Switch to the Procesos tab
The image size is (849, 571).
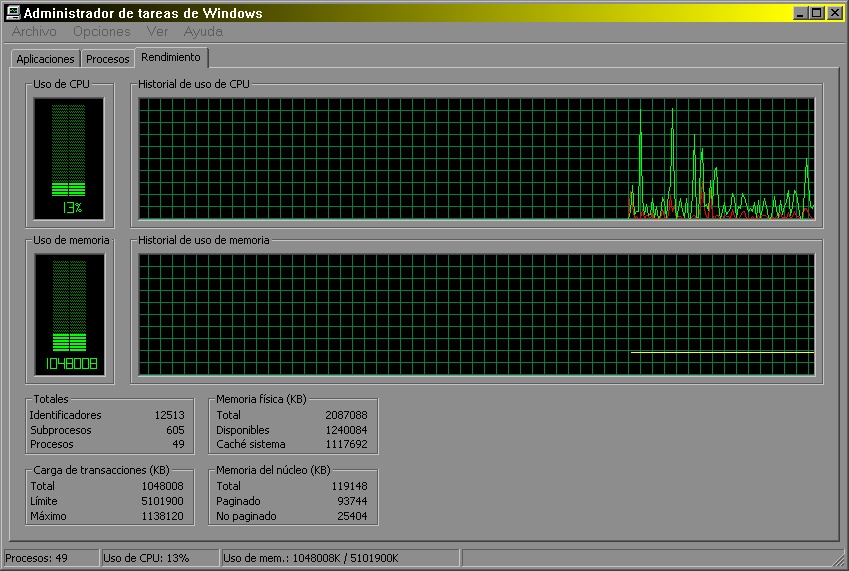pyautogui.click(x=107, y=59)
